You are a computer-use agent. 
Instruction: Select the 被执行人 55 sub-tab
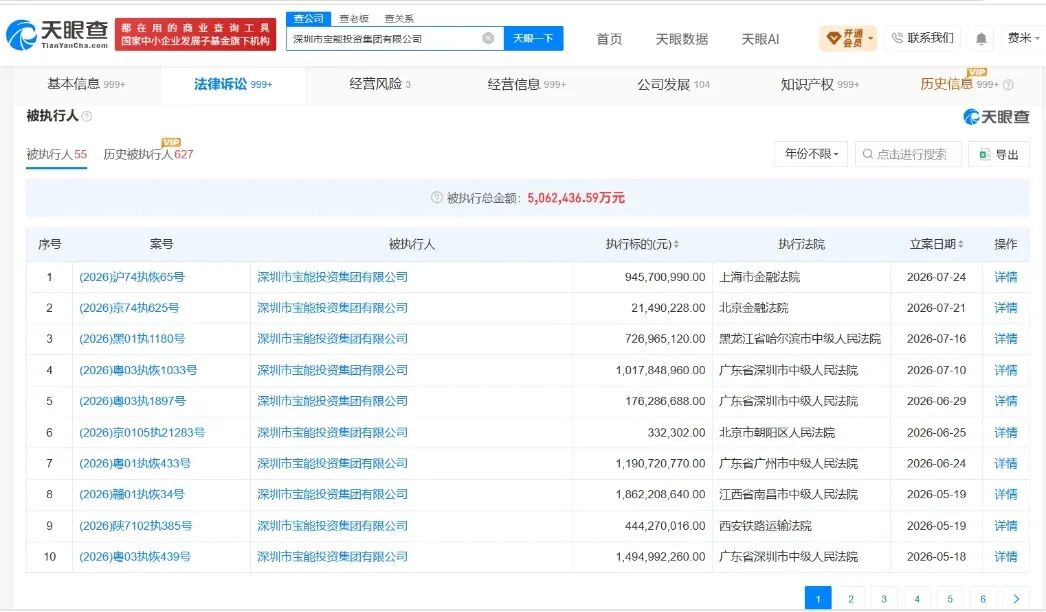(x=57, y=154)
